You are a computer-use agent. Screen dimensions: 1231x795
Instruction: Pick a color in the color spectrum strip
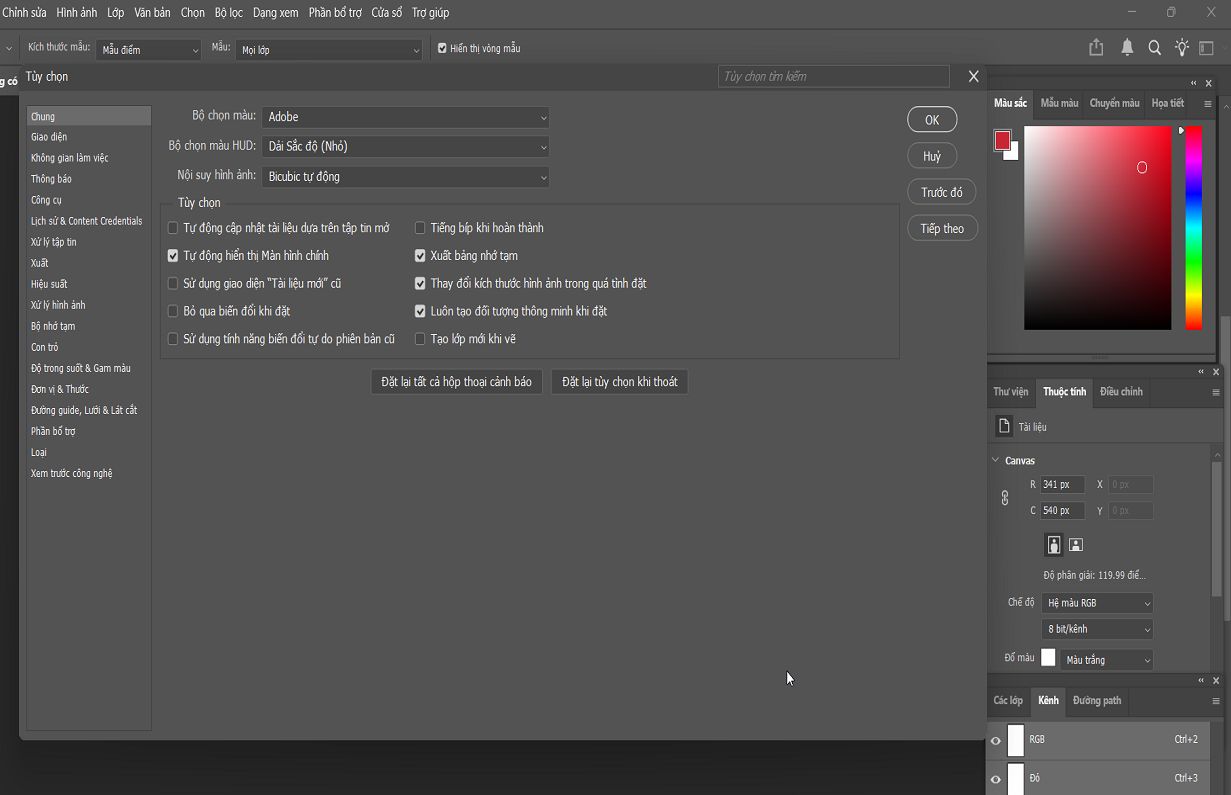point(1192,227)
